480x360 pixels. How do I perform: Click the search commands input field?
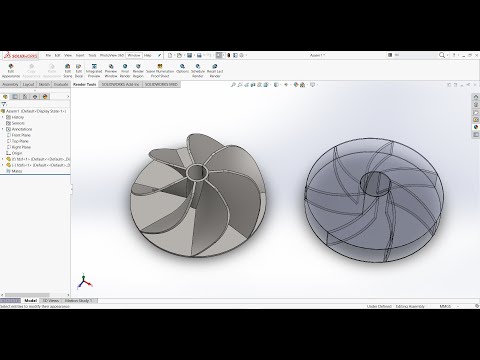415,55
